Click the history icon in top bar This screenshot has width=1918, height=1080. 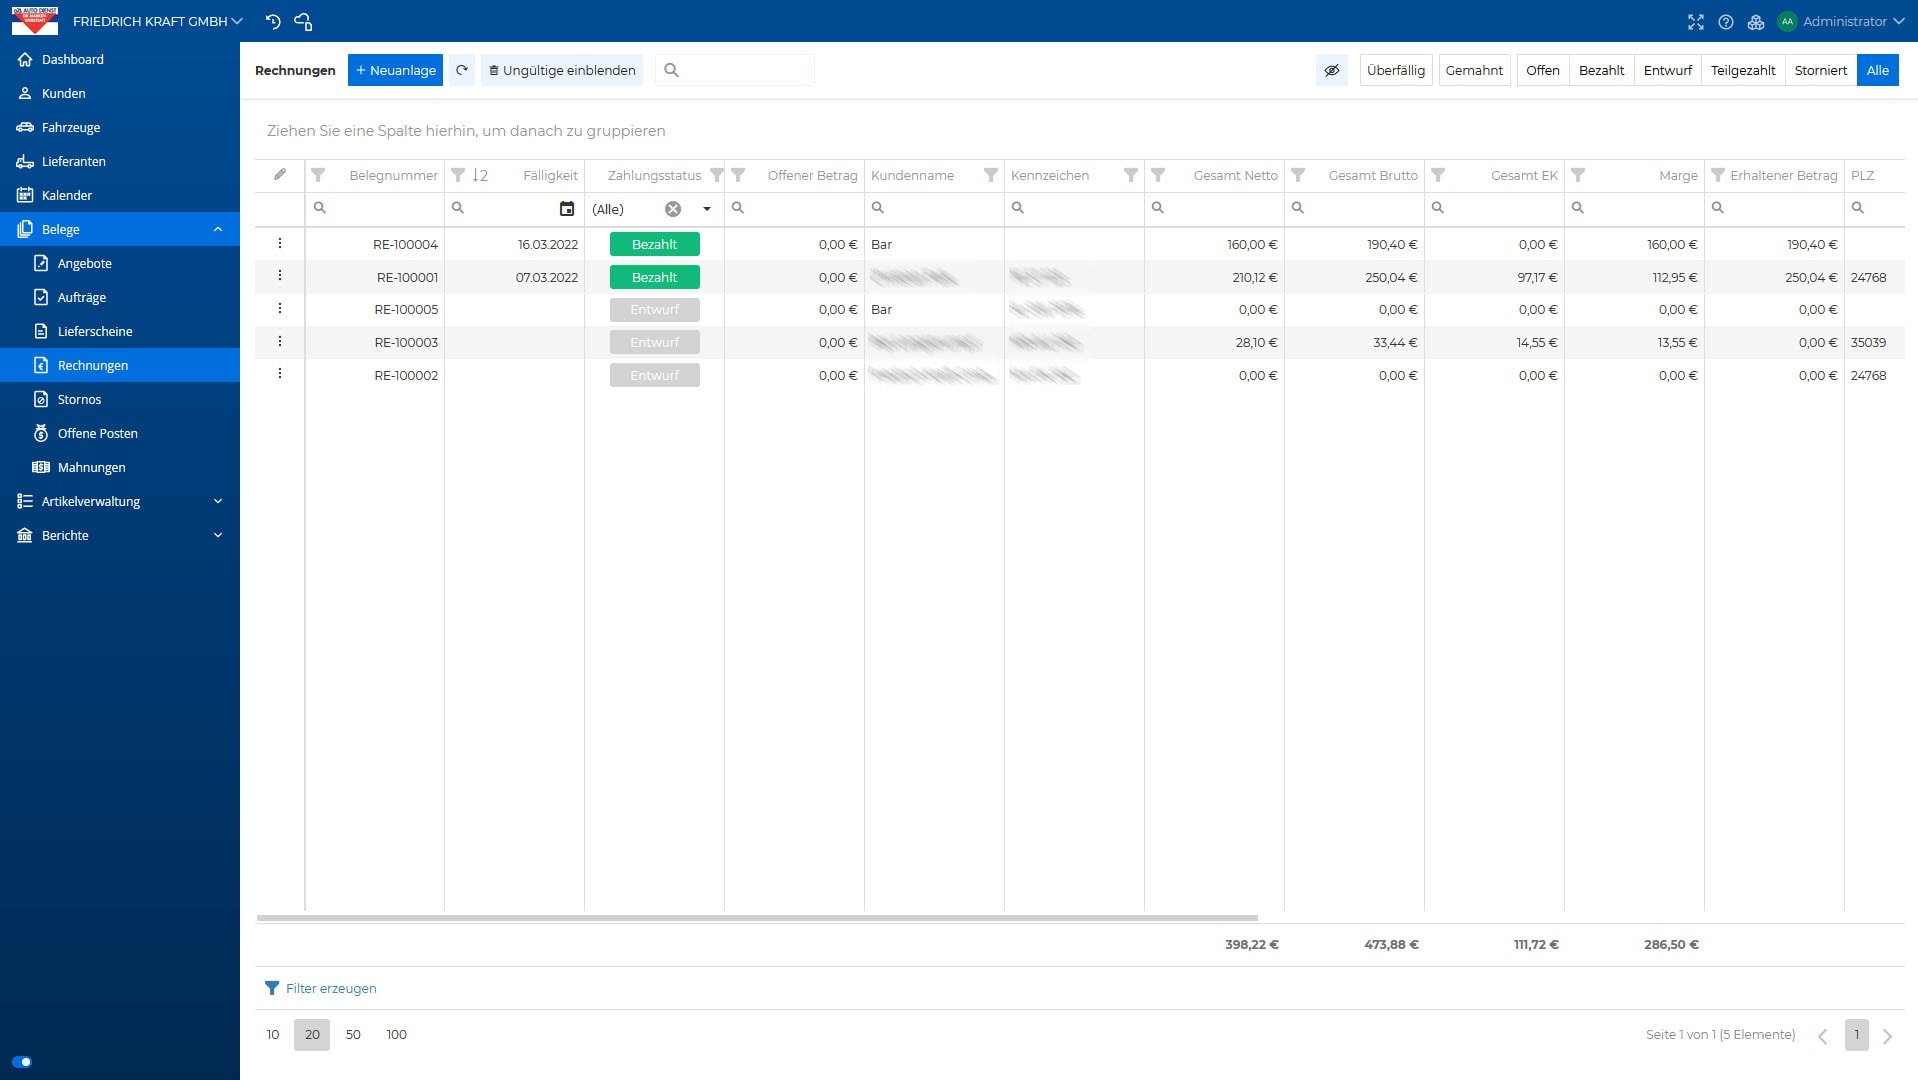click(273, 21)
